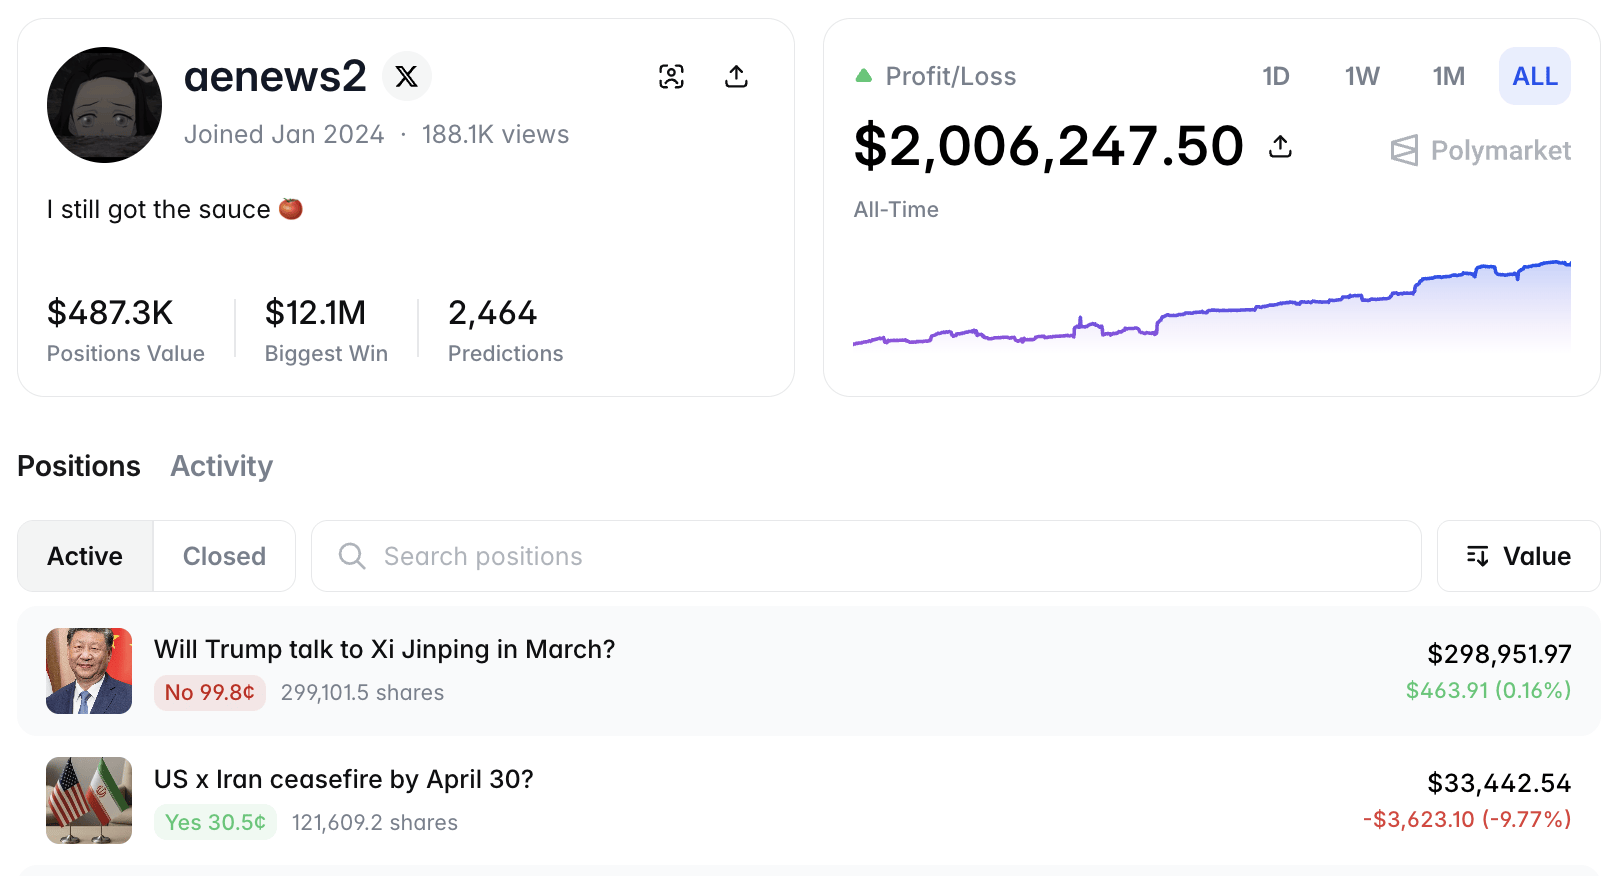The width and height of the screenshot is (1610, 876).
Task: Select the ALL time range
Action: coord(1534,77)
